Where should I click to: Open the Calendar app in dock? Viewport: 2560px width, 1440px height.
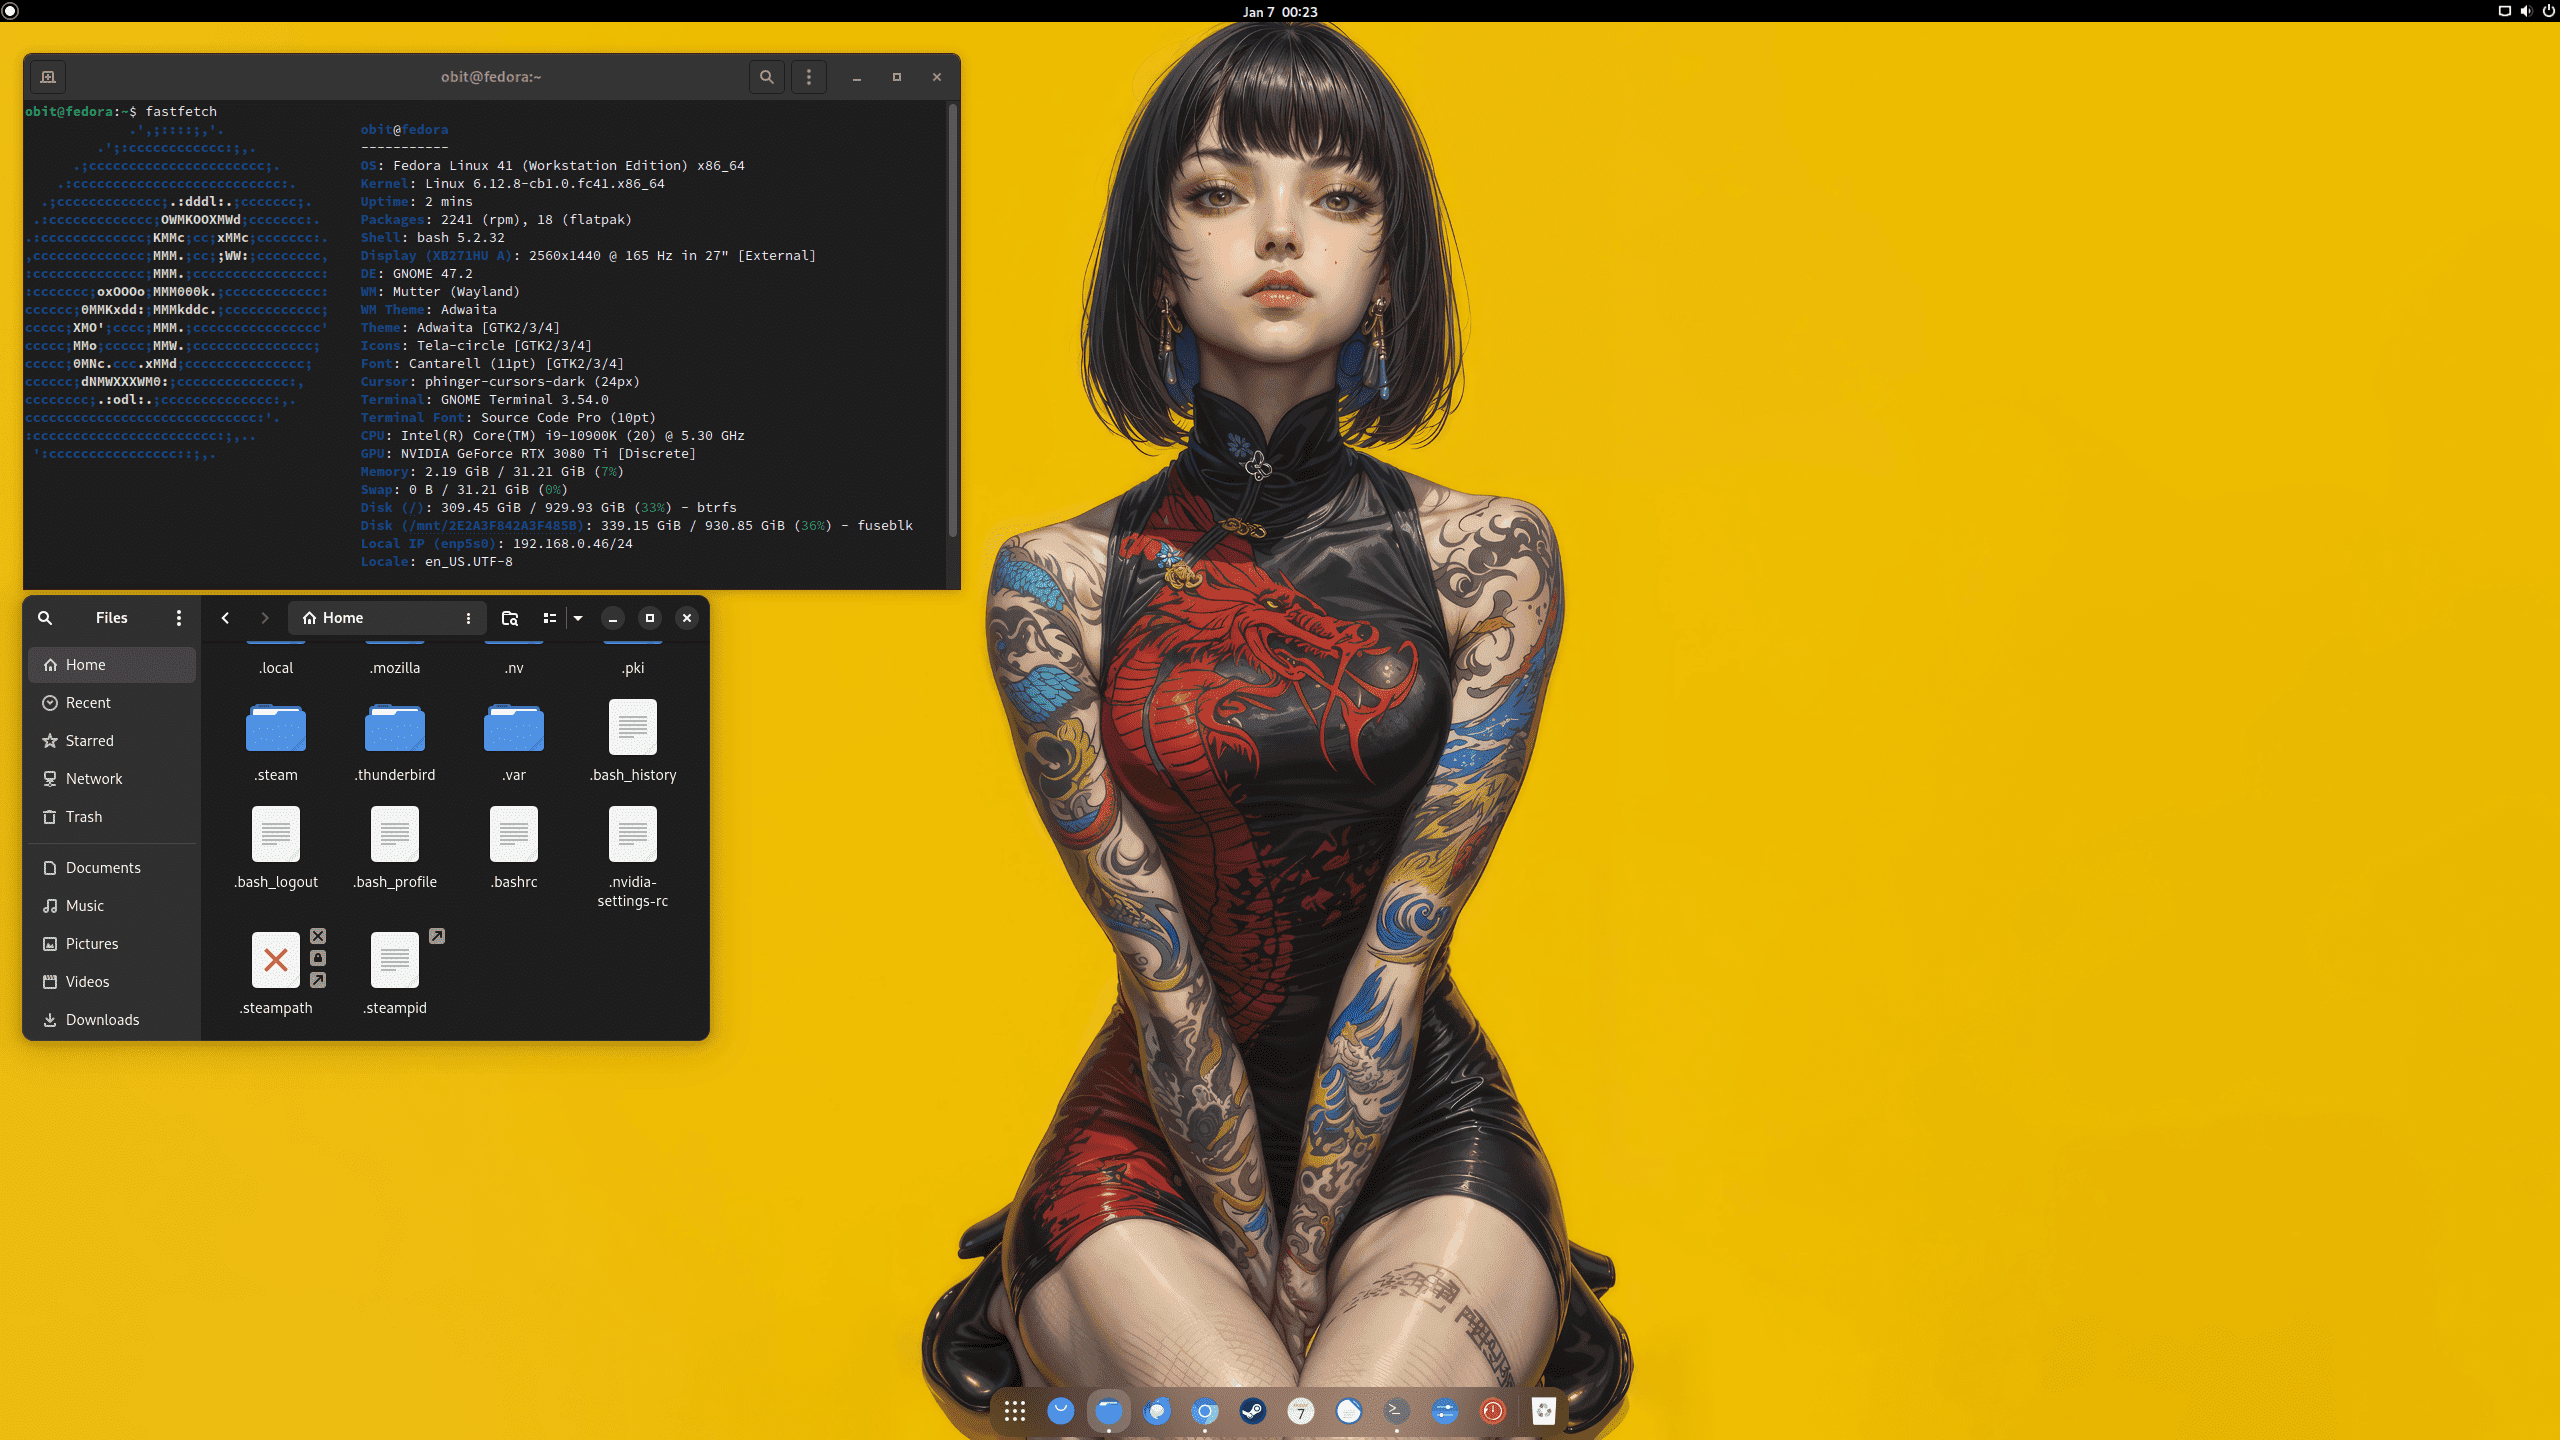pyautogui.click(x=1300, y=1411)
